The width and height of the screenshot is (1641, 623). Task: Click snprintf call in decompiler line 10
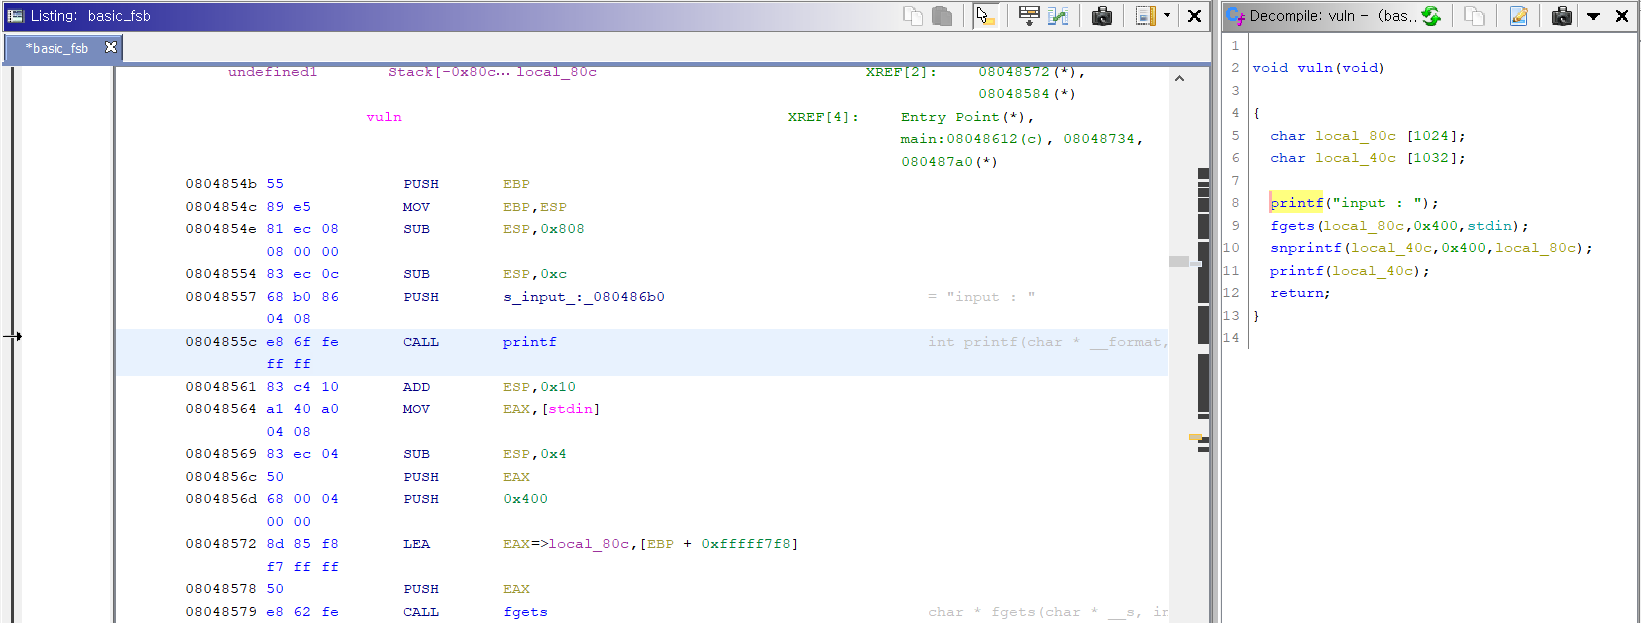(1306, 248)
